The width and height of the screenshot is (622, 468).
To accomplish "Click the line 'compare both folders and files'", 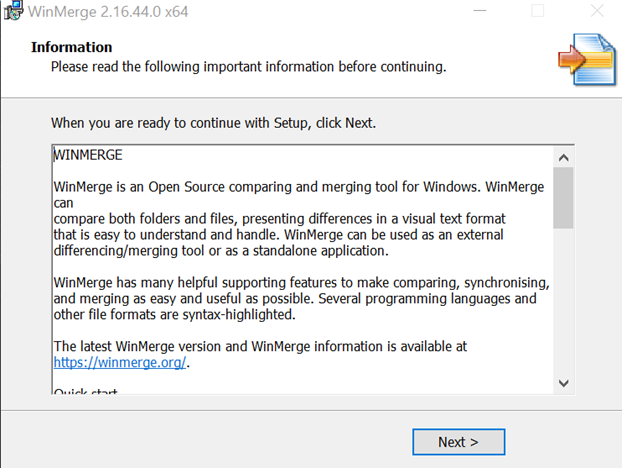I will tap(280, 219).
